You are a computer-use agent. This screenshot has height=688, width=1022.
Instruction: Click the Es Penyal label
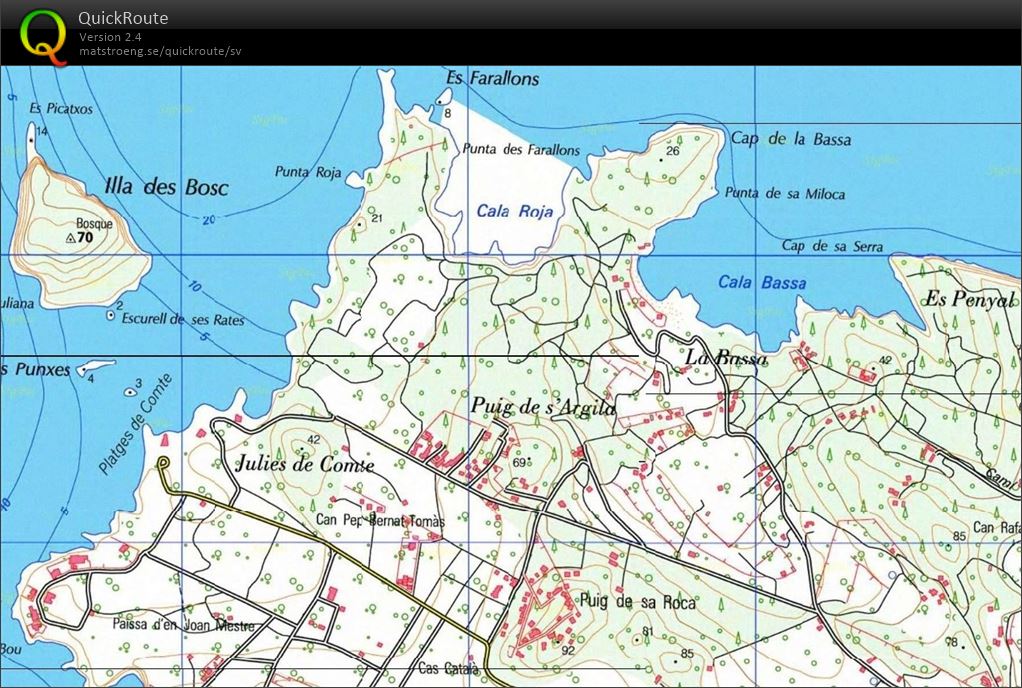click(x=971, y=299)
